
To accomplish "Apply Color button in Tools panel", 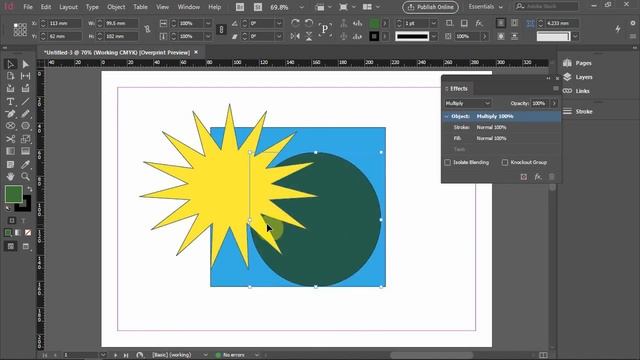I will coord(8,233).
